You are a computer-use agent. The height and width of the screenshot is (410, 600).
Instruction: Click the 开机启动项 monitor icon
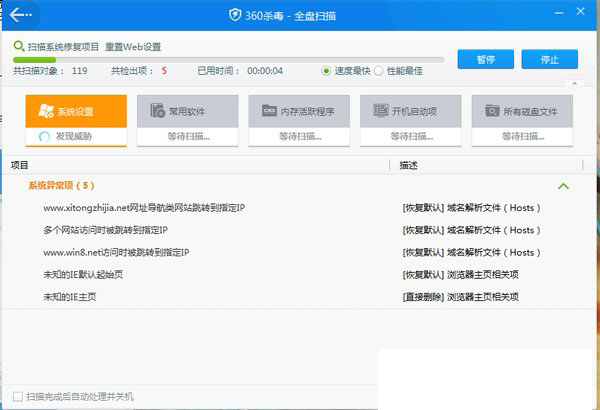coord(380,110)
